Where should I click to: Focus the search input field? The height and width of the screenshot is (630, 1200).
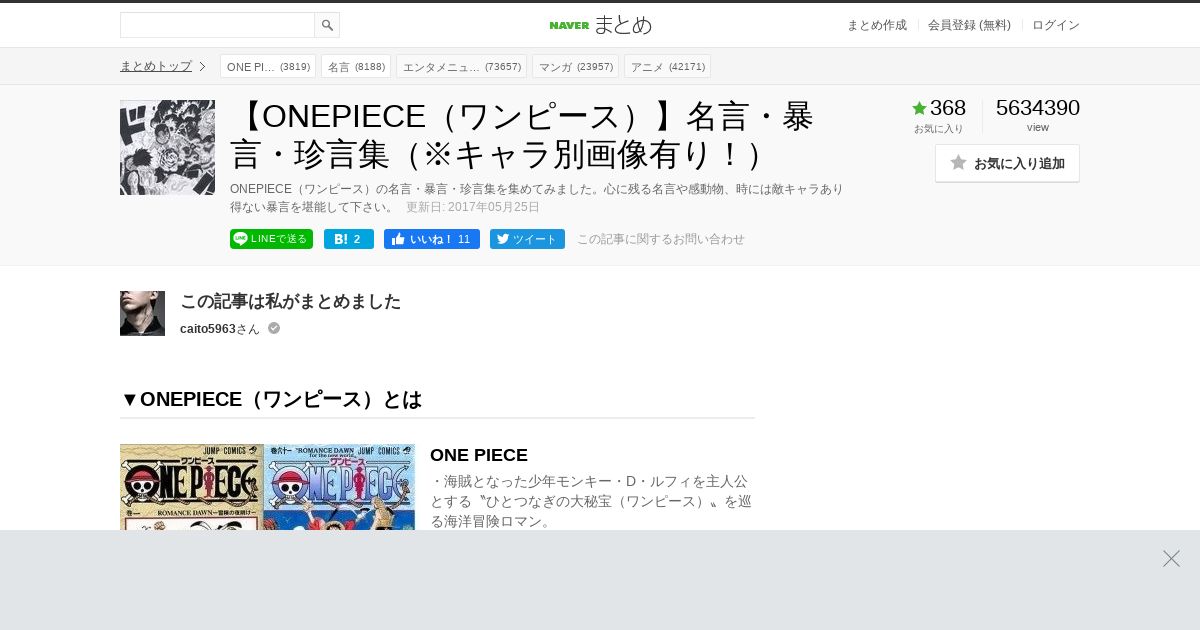(217, 25)
